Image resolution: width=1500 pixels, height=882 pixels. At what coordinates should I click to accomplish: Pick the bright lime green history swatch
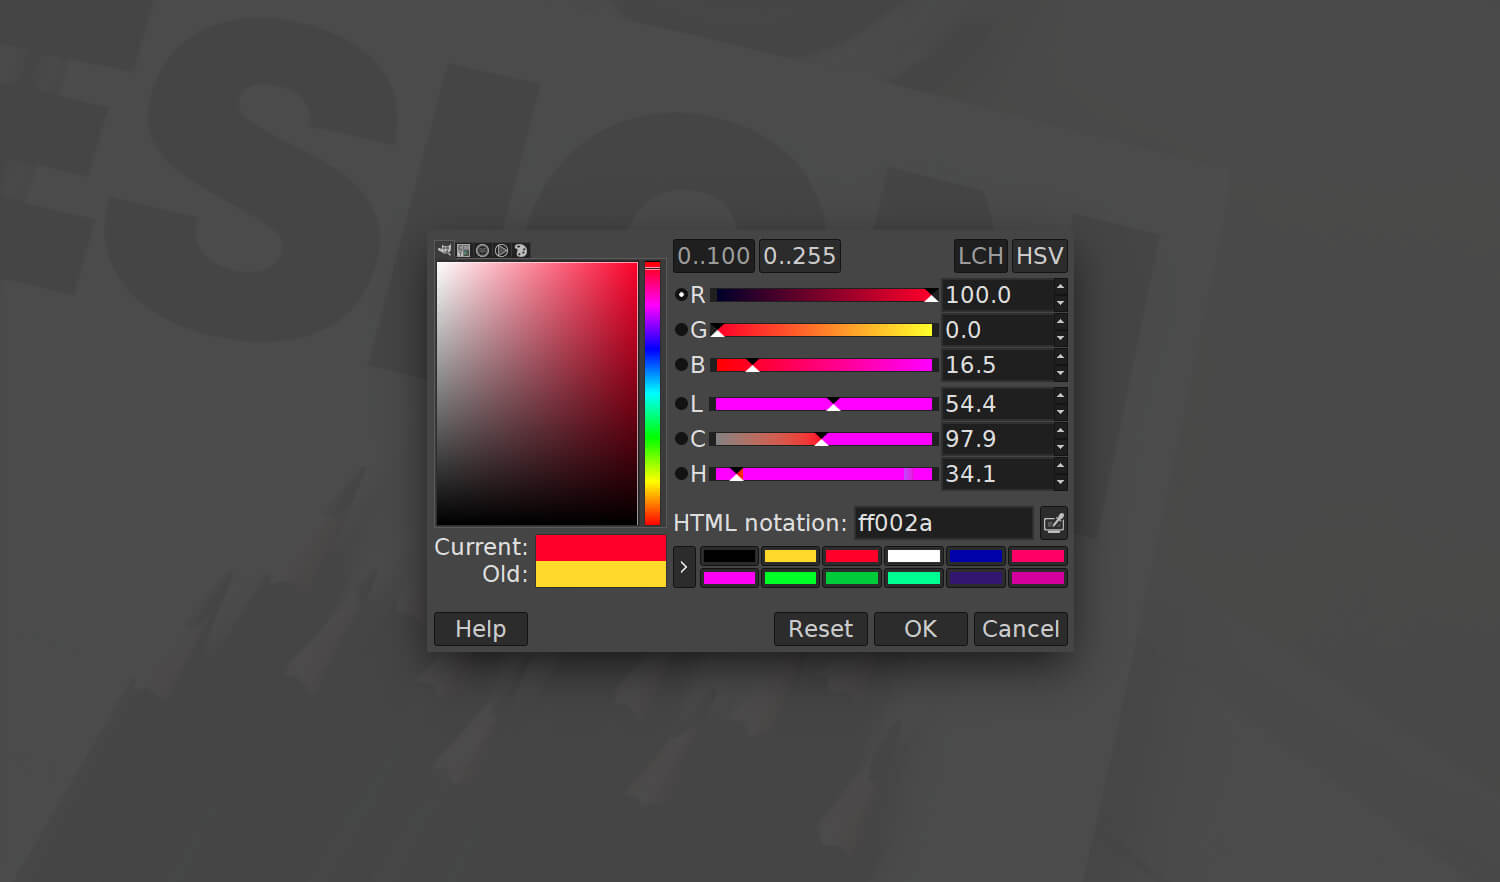point(790,578)
